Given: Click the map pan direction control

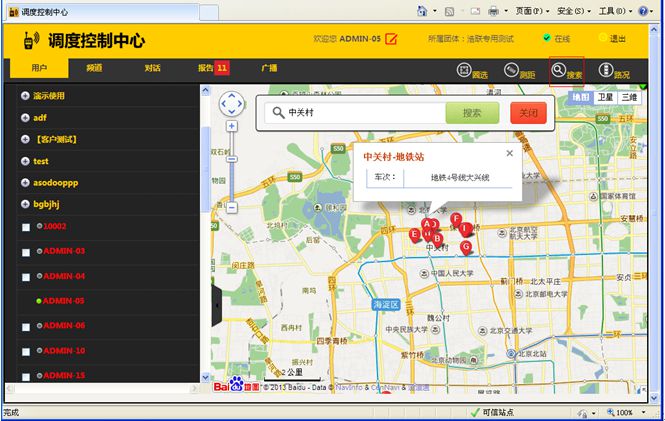Looking at the screenshot, I should point(232,104).
